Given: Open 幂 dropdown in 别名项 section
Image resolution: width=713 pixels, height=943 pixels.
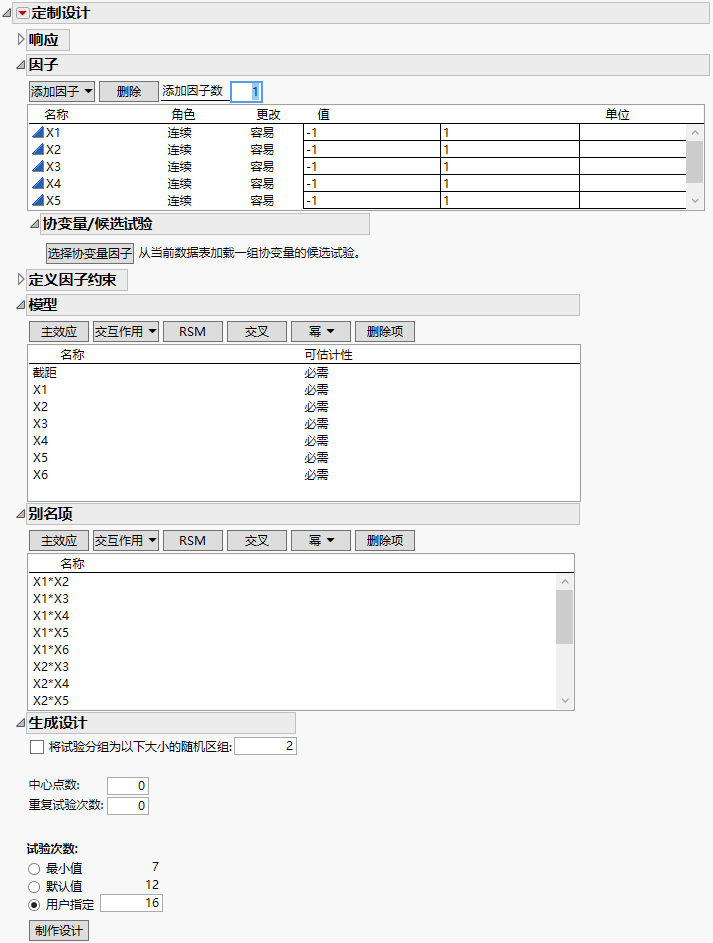Looking at the screenshot, I should pos(321,541).
